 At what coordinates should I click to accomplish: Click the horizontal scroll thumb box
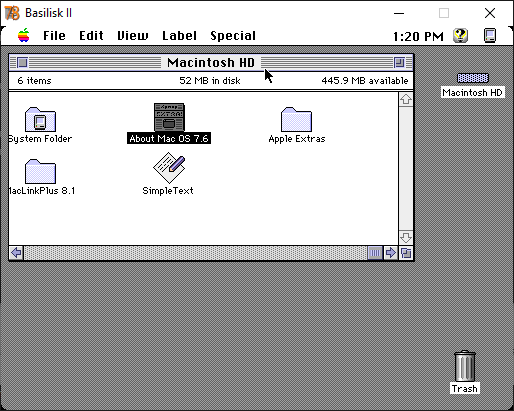pyautogui.click(x=375, y=253)
